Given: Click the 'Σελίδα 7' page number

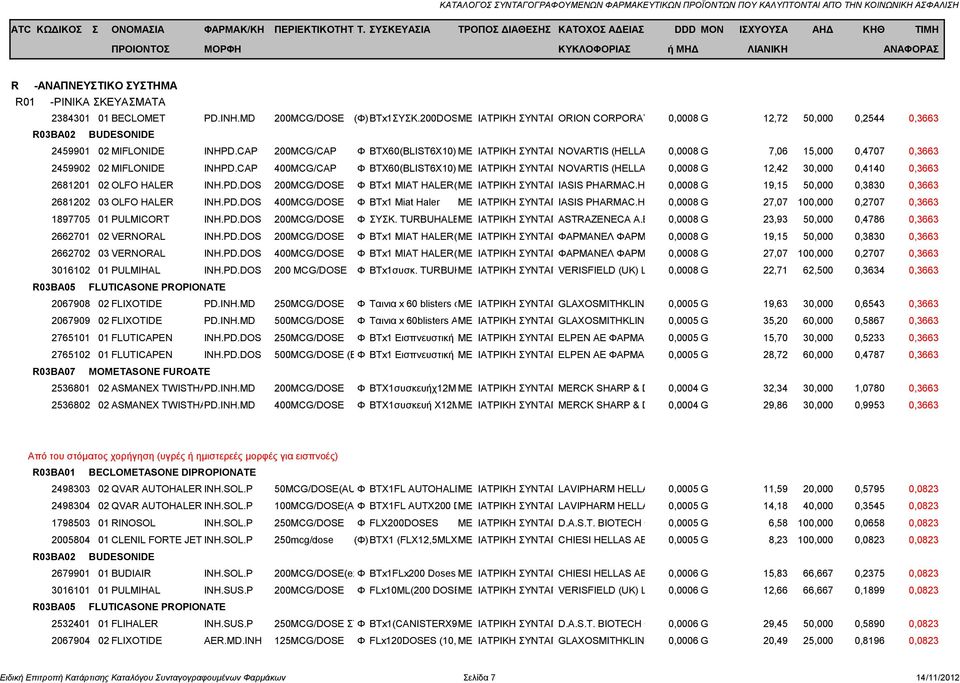Looking at the screenshot, I should click(x=480, y=677).
